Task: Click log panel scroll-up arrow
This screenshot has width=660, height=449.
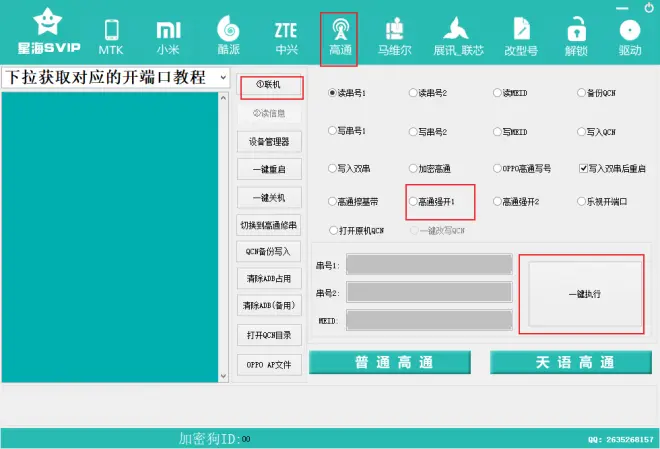Action: [x=224, y=98]
